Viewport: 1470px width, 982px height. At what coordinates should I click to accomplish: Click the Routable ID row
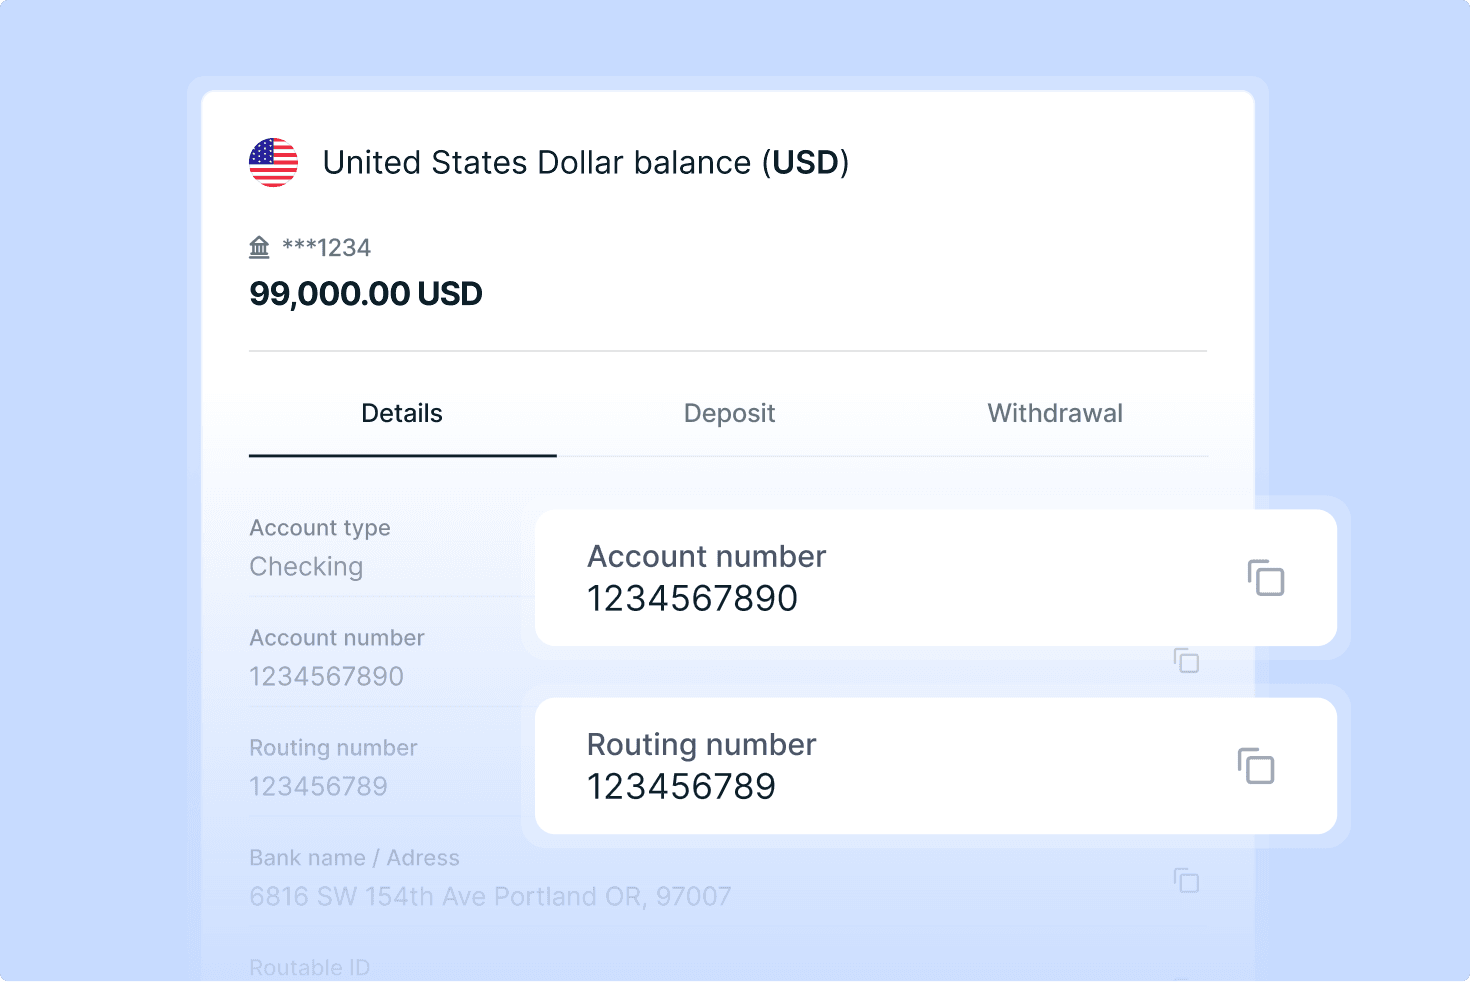coord(310,965)
